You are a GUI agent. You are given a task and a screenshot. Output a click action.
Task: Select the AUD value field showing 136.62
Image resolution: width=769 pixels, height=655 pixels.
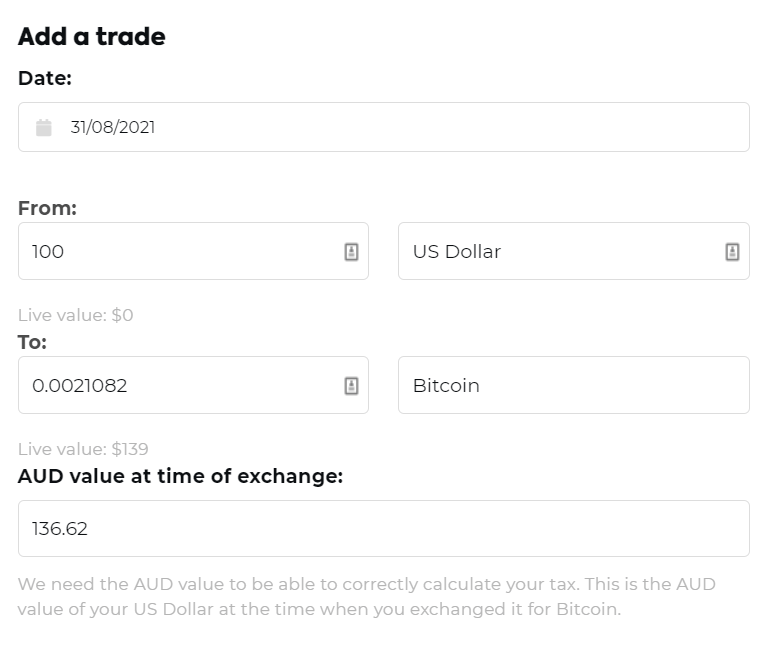tap(383, 529)
